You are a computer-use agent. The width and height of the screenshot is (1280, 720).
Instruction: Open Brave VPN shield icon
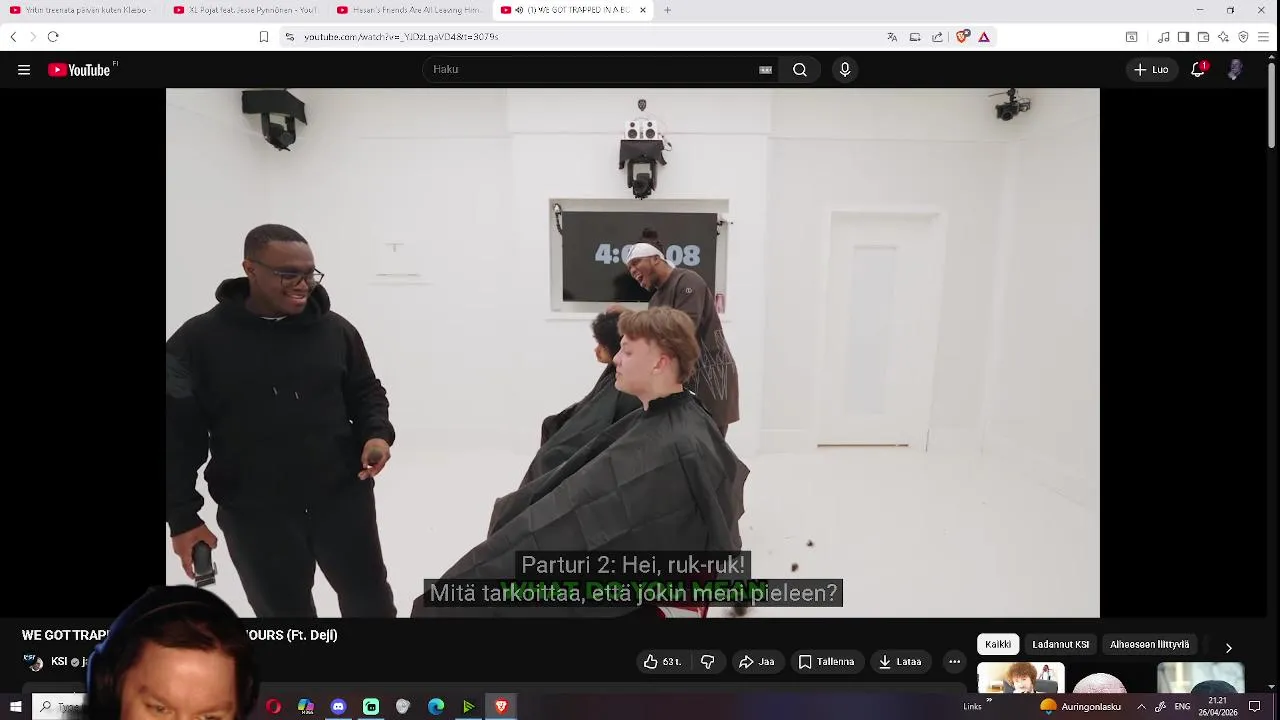coord(1243,37)
